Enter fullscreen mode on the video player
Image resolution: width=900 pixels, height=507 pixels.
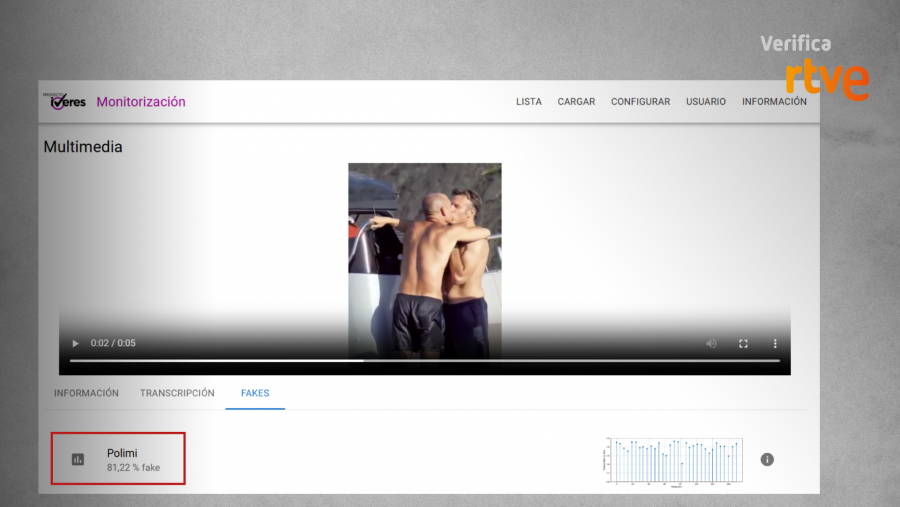(743, 343)
